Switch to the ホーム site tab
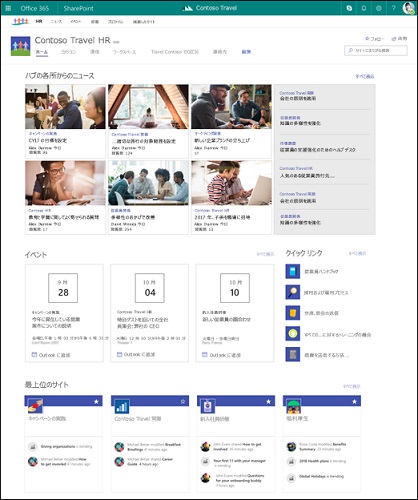 [x=42, y=52]
